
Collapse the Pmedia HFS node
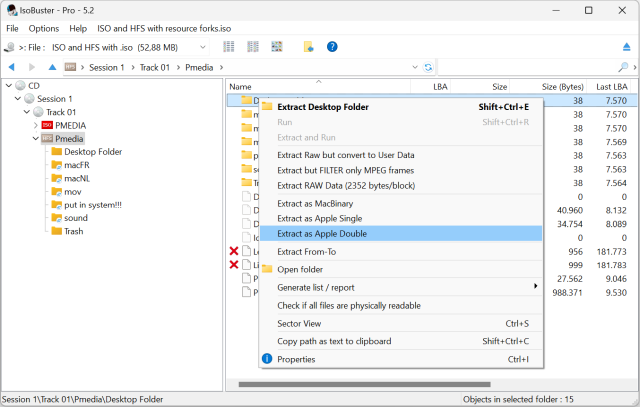point(36,138)
